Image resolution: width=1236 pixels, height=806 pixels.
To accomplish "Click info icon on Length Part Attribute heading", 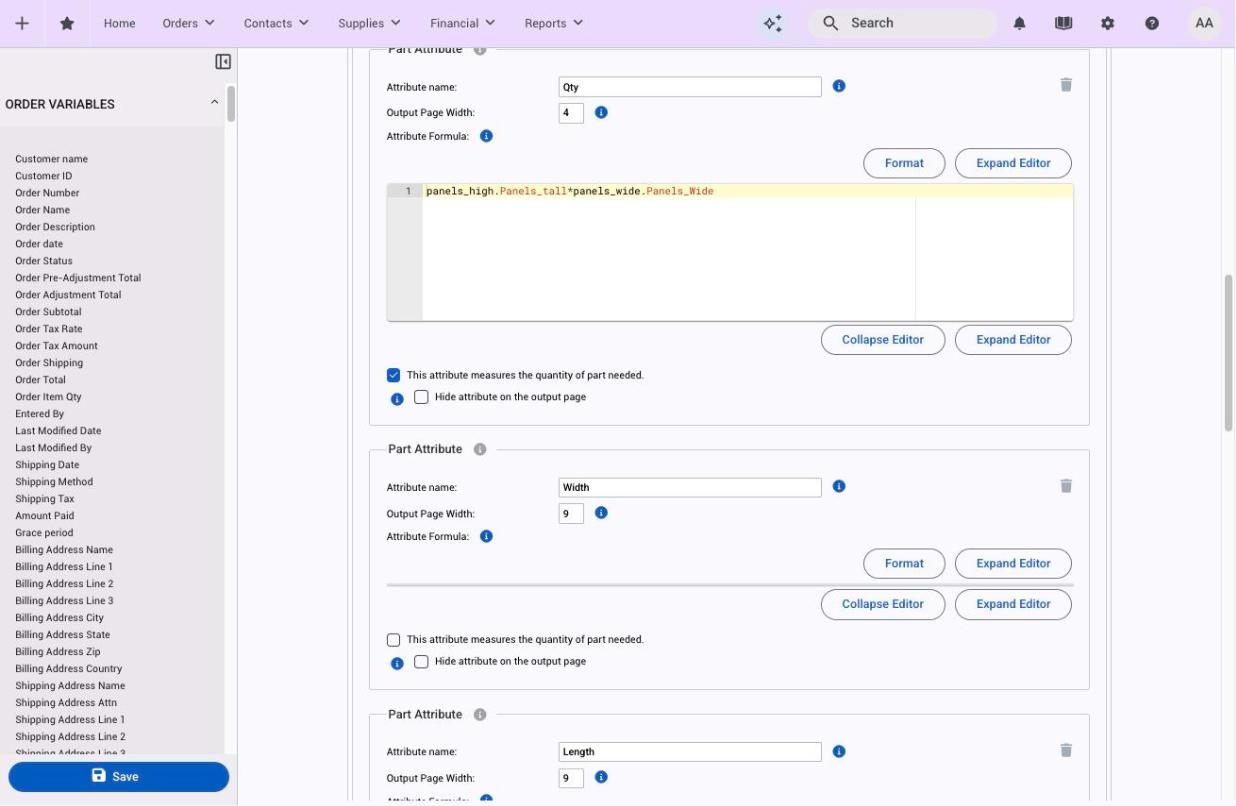I will [x=479, y=714].
